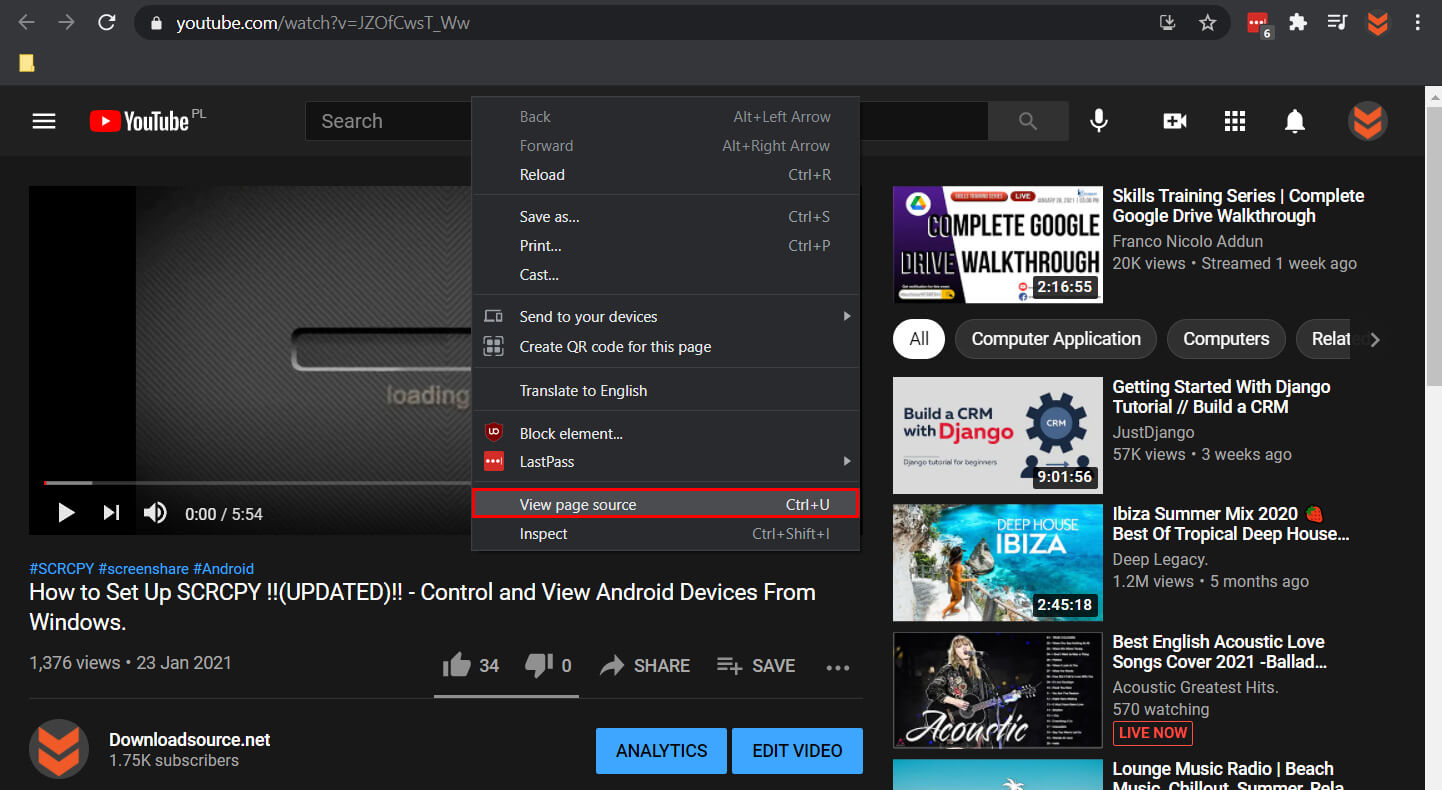Click in the YouTube Search field
Viewport: 1442px width, 790px height.
pyautogui.click(x=646, y=121)
